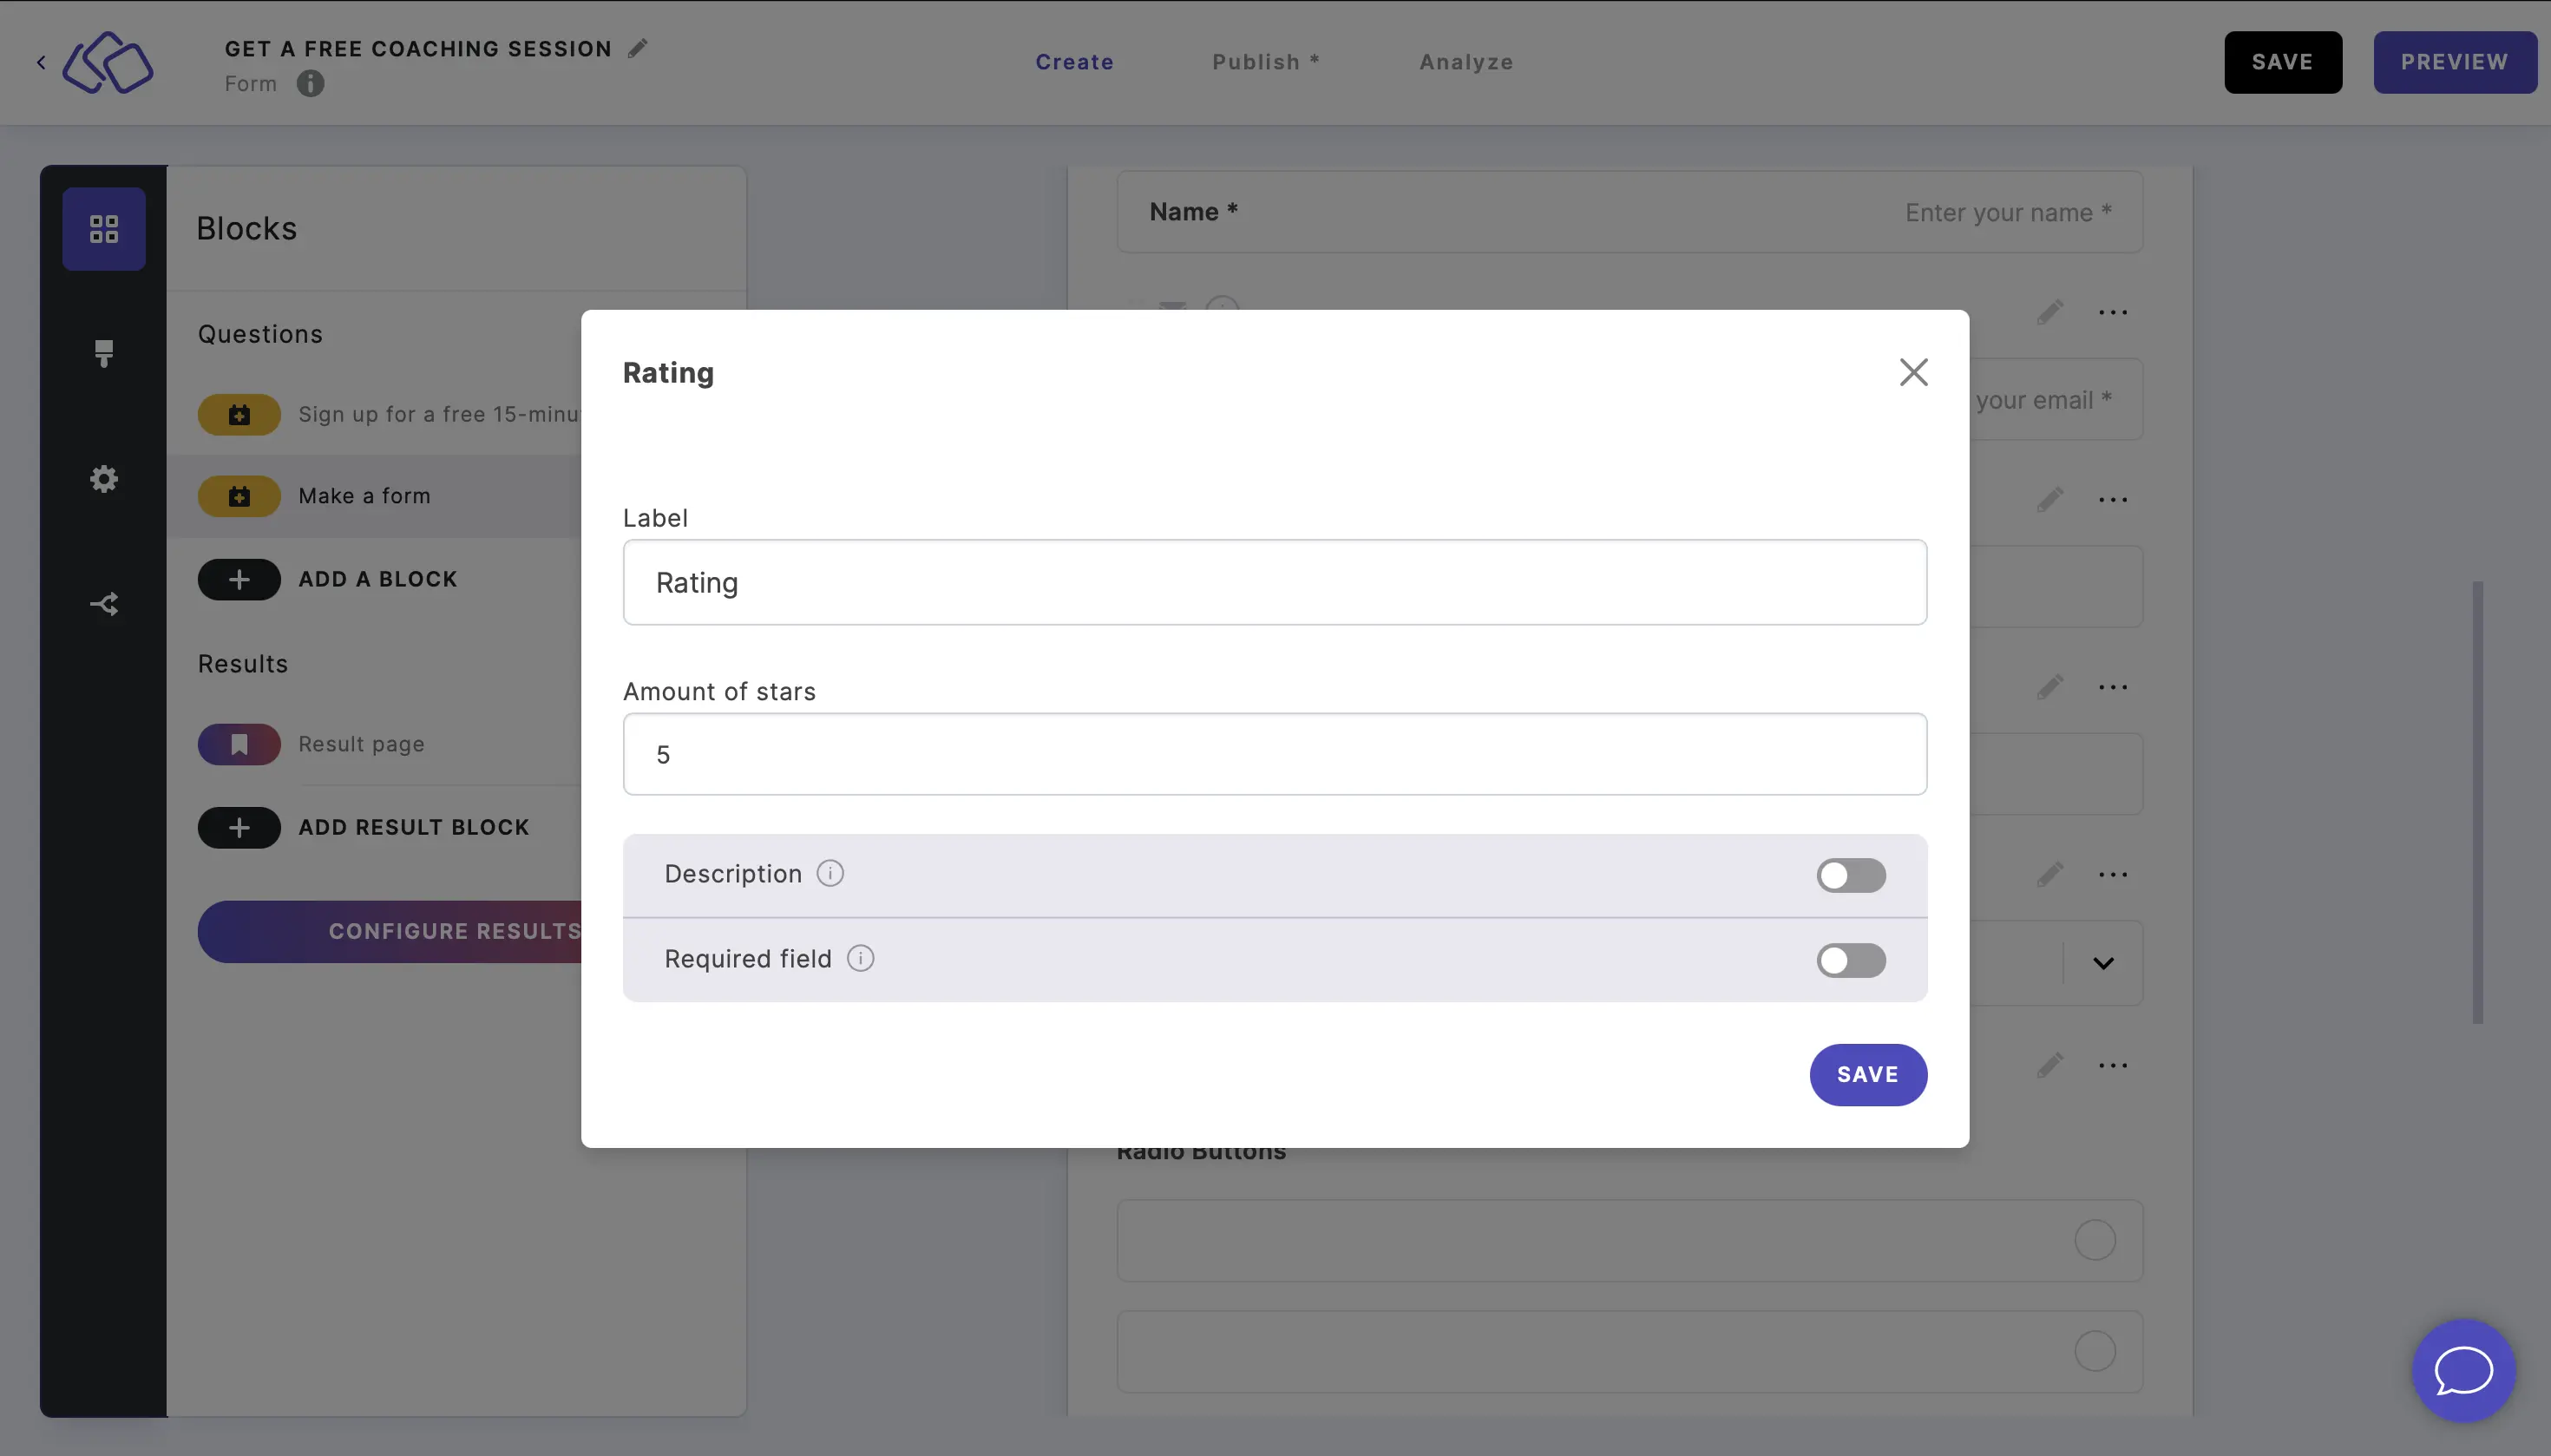Screen dimensions: 2551x1456
Task: Click the app logo in the header
Action: pyautogui.click(x=108, y=62)
